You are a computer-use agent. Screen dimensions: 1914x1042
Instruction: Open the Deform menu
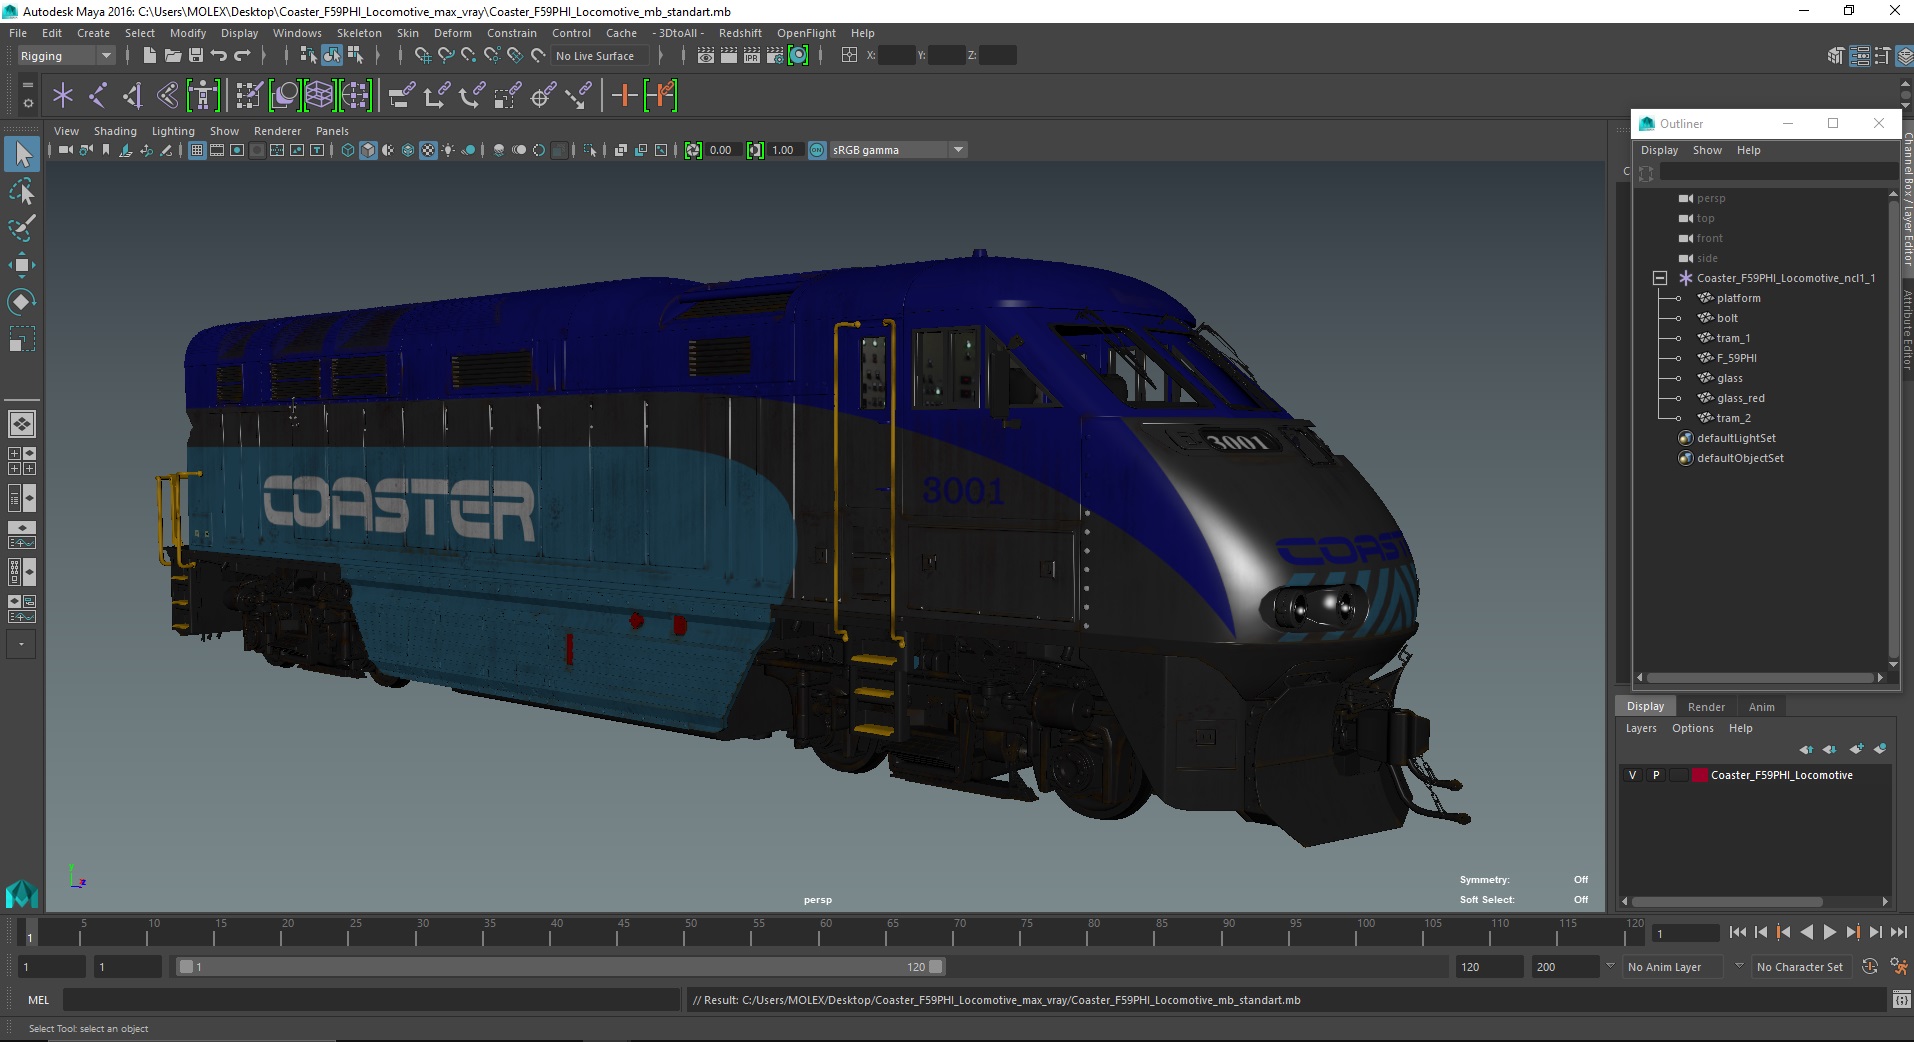pyautogui.click(x=452, y=33)
